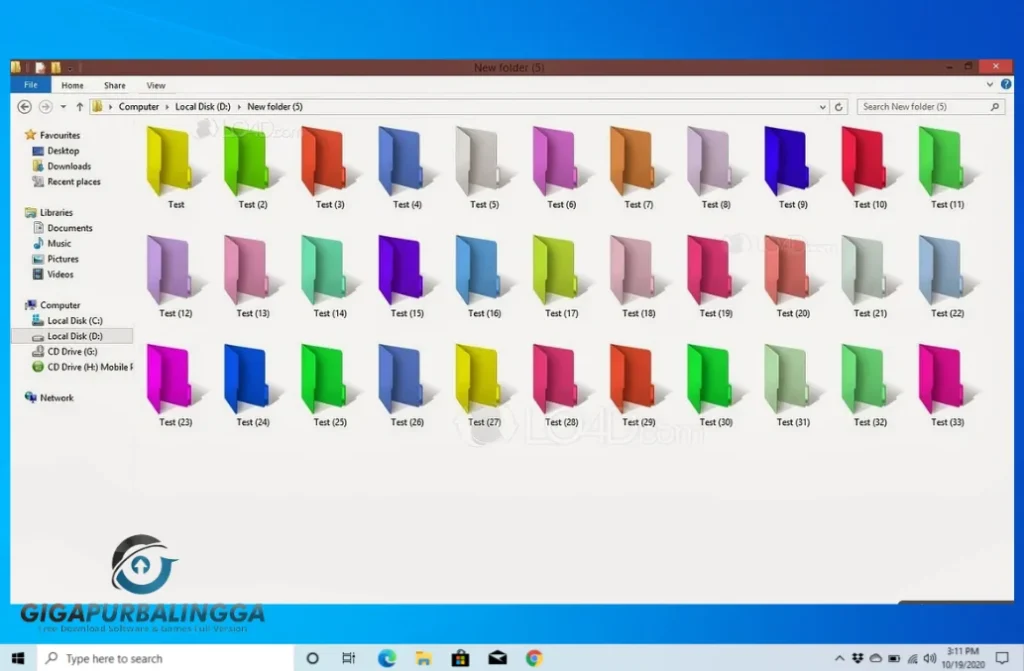Image resolution: width=1024 pixels, height=671 pixels.
Task: Select the Videos library
Action: click(58, 274)
